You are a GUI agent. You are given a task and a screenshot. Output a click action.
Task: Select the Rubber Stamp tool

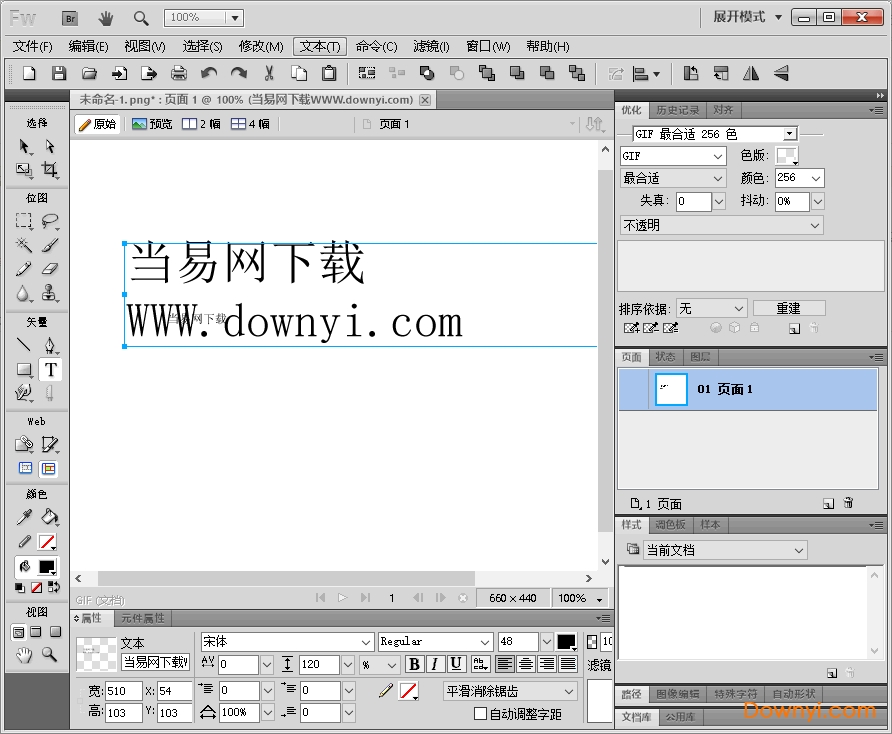tap(50, 294)
